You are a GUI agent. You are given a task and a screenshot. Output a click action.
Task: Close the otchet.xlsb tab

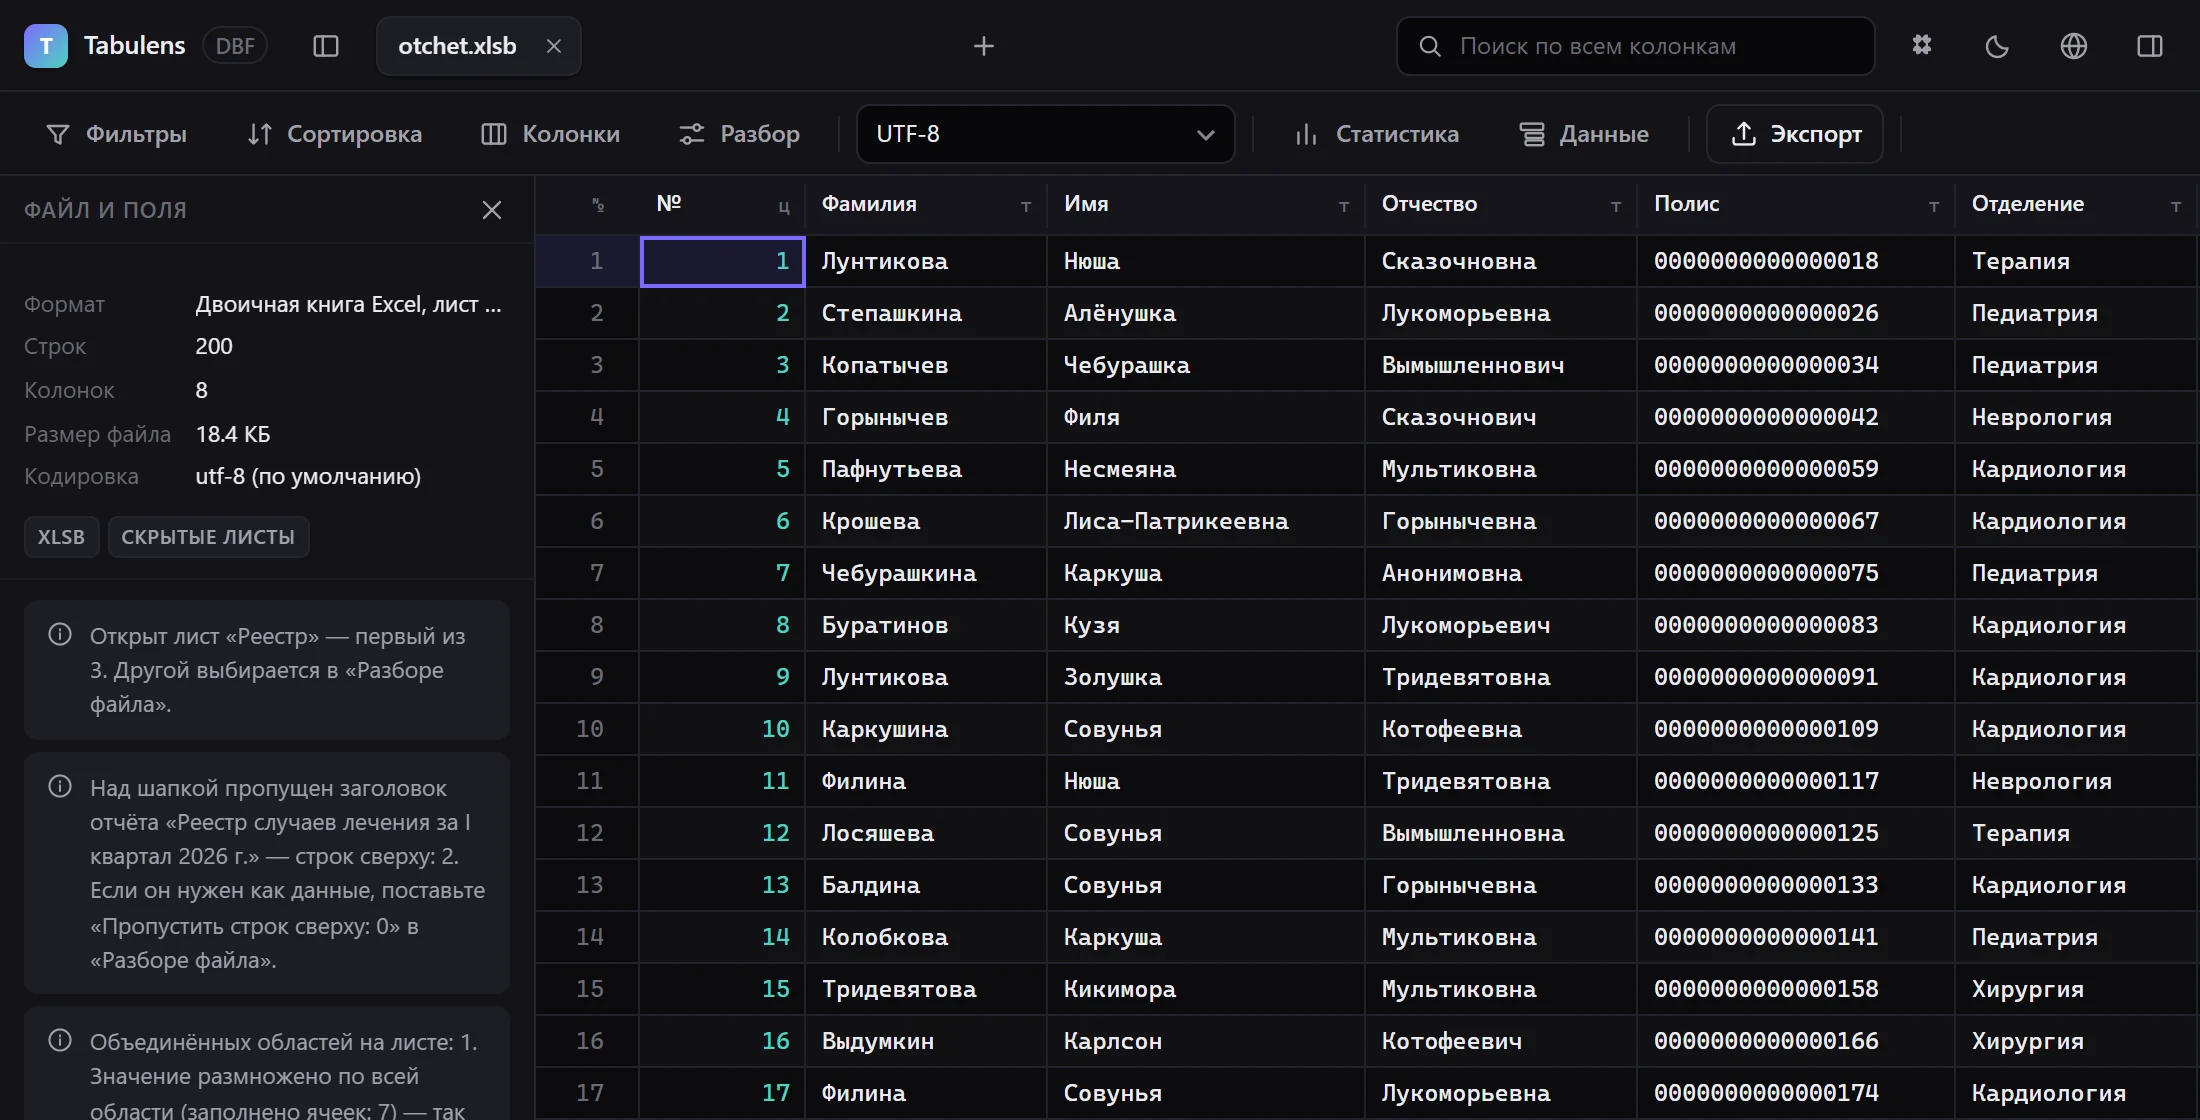(x=554, y=46)
